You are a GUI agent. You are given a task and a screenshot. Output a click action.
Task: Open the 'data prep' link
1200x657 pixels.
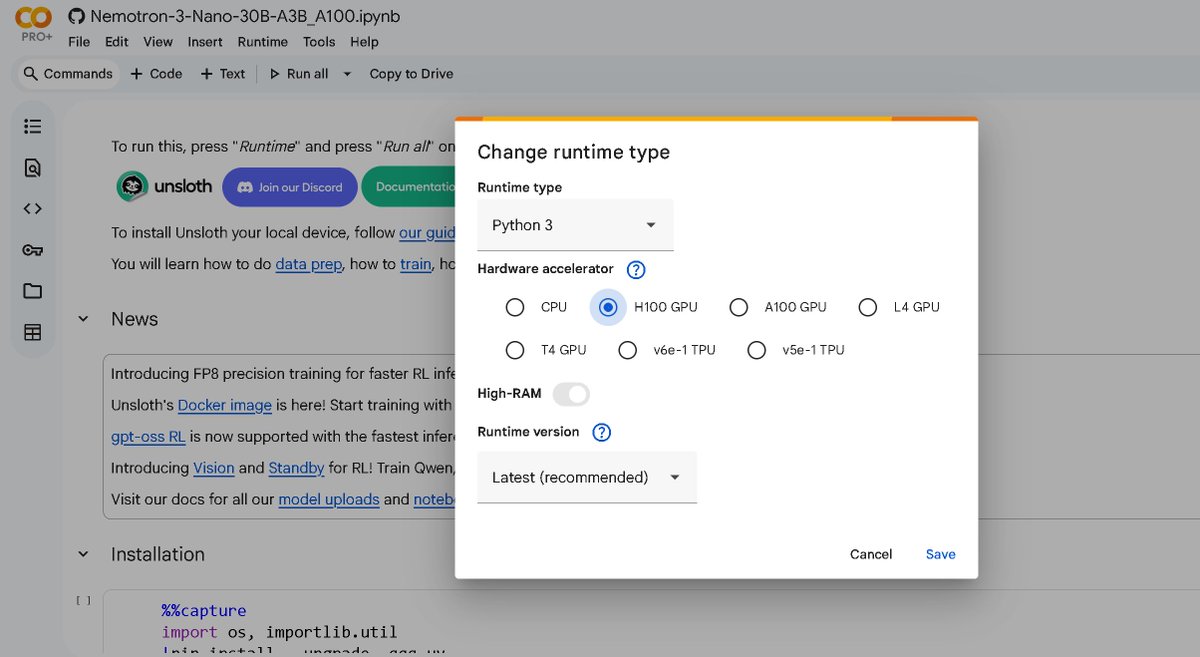tap(309, 264)
